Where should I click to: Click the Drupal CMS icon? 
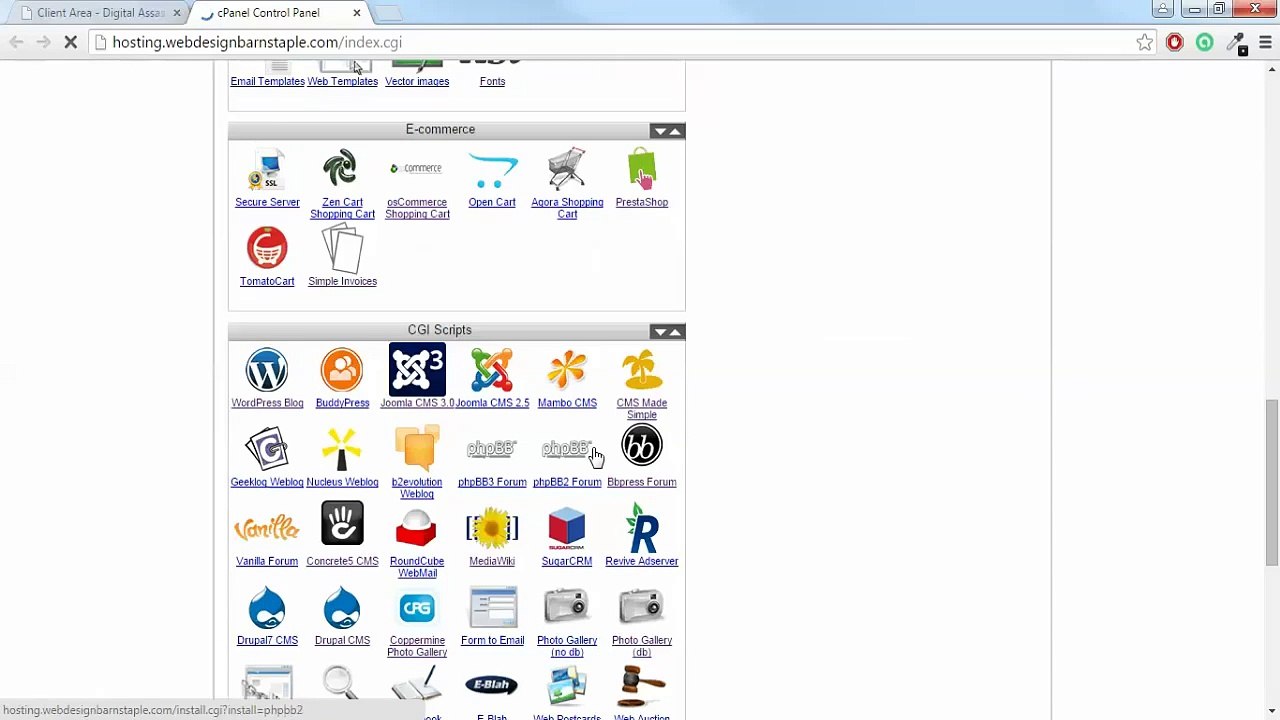pos(342,608)
